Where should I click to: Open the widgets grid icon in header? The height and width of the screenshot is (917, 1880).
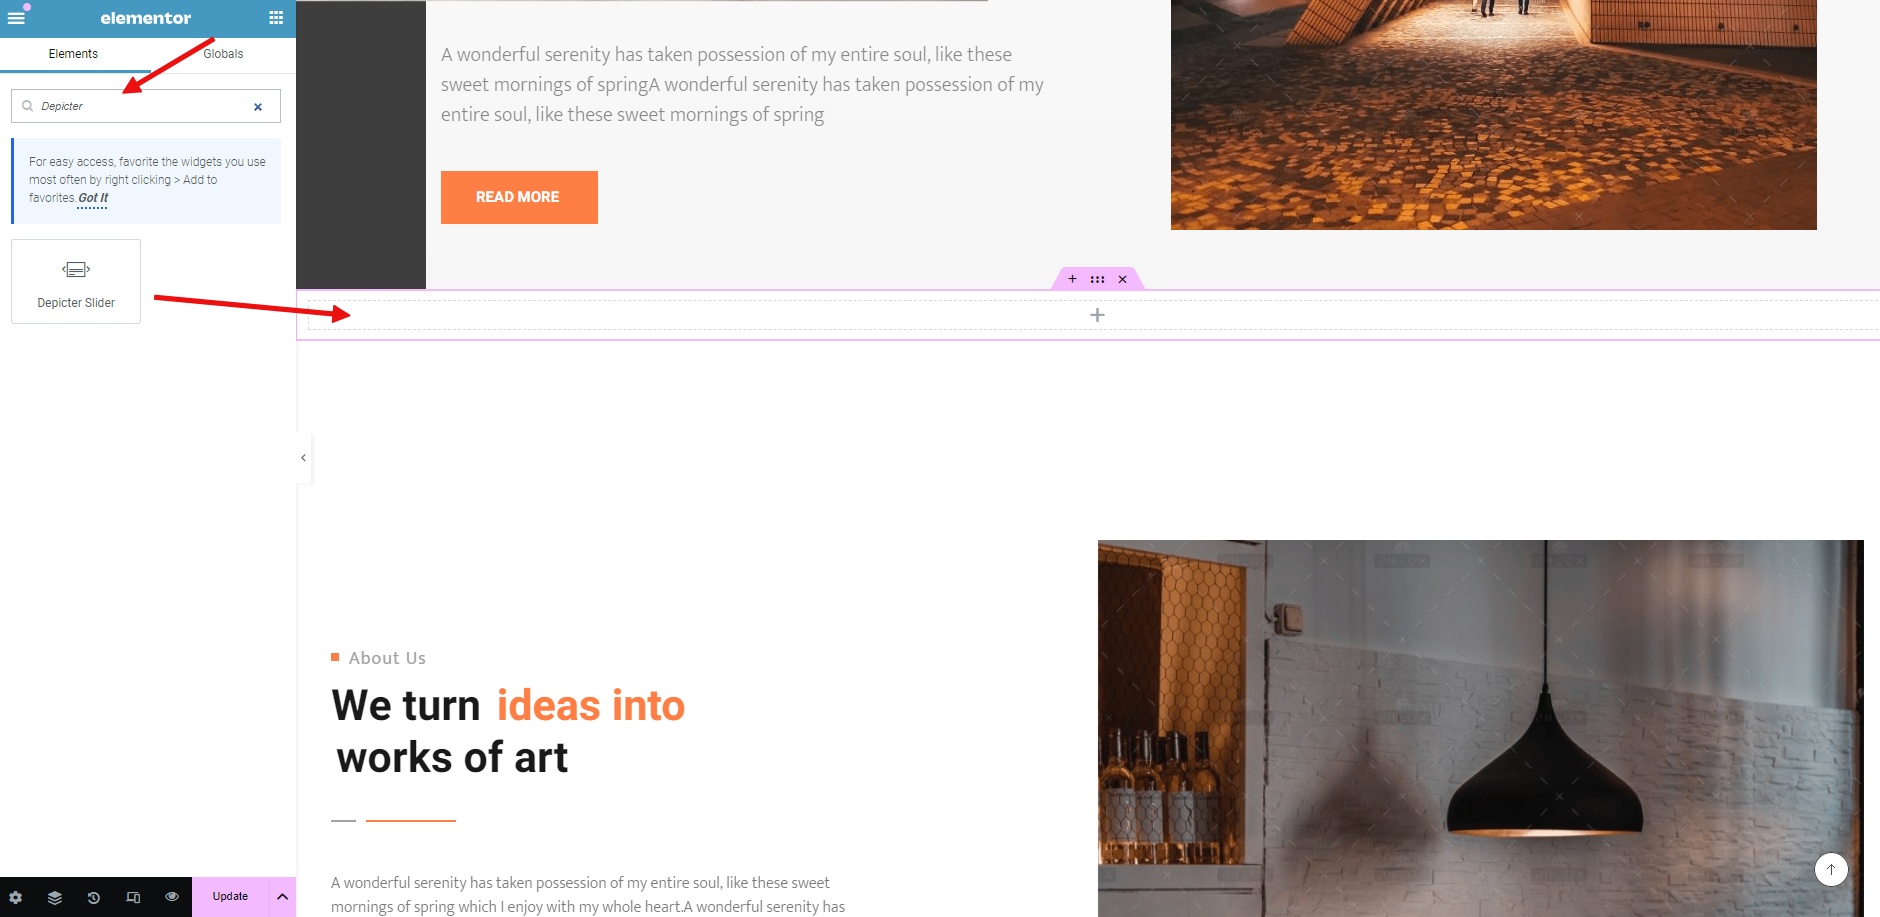point(276,18)
